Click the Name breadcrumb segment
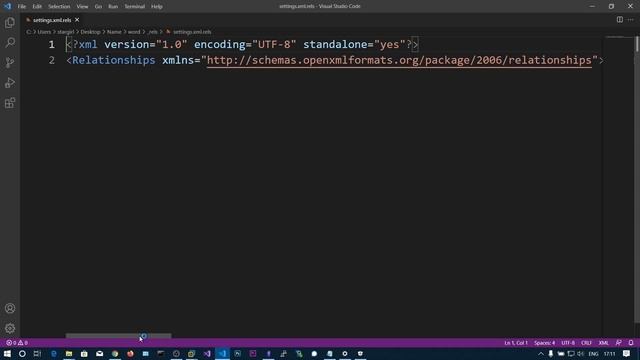Viewport: 640px width, 360px height. [114, 32]
